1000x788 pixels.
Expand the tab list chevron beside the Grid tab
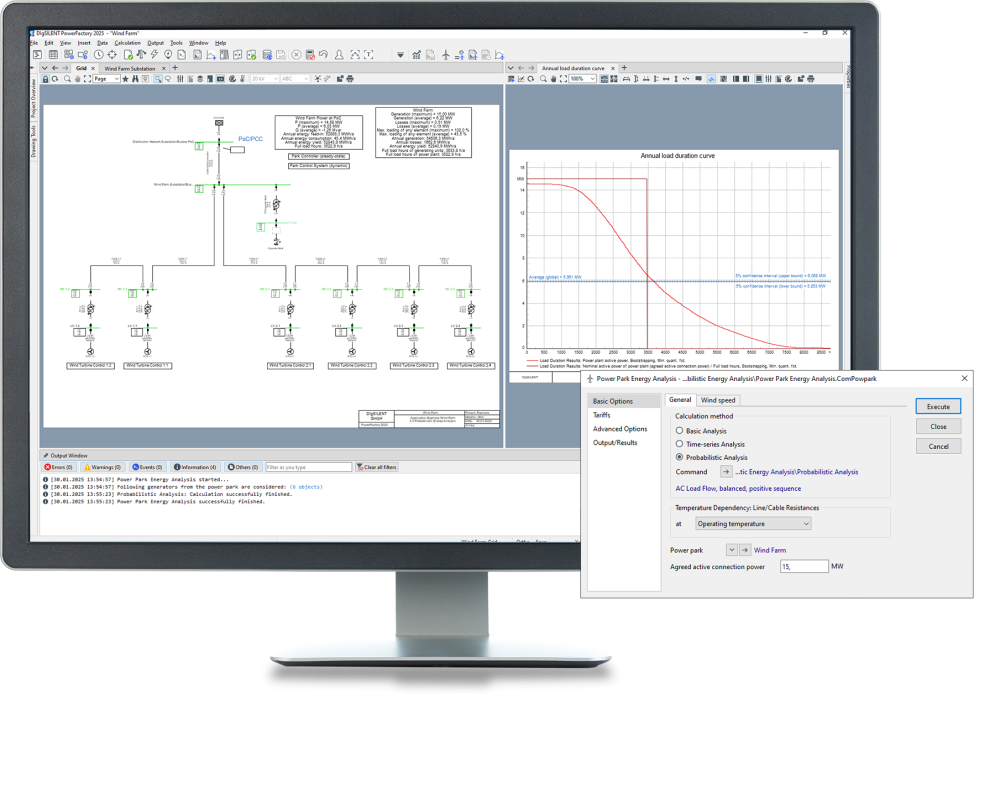click(x=44, y=68)
